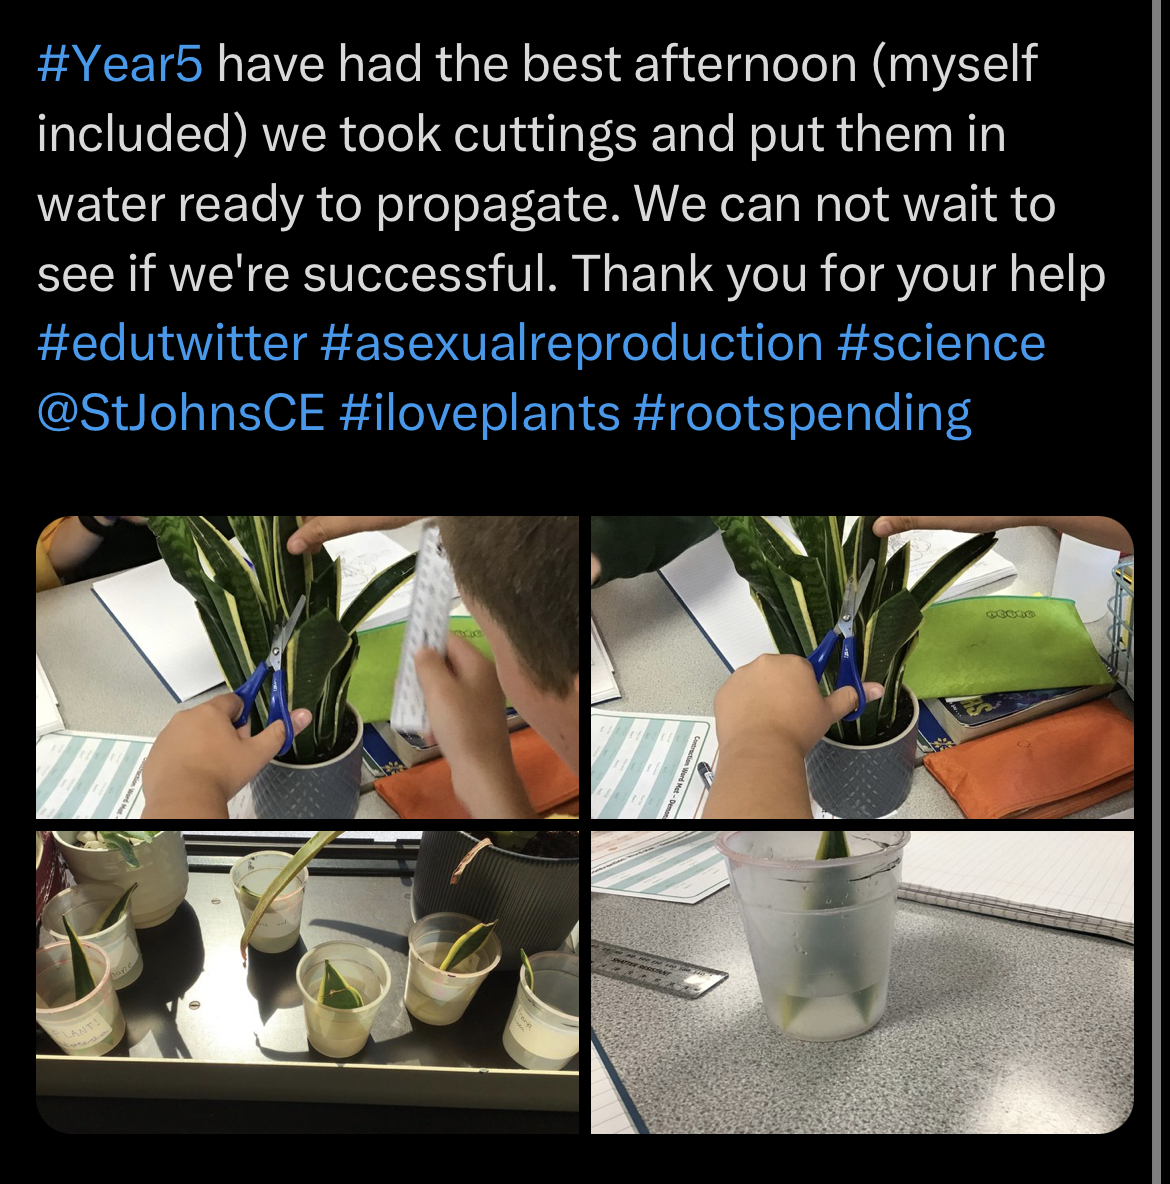Visit the @StJohnsCE profile mention
Image resolution: width=1170 pixels, height=1184 pixels.
(x=181, y=414)
